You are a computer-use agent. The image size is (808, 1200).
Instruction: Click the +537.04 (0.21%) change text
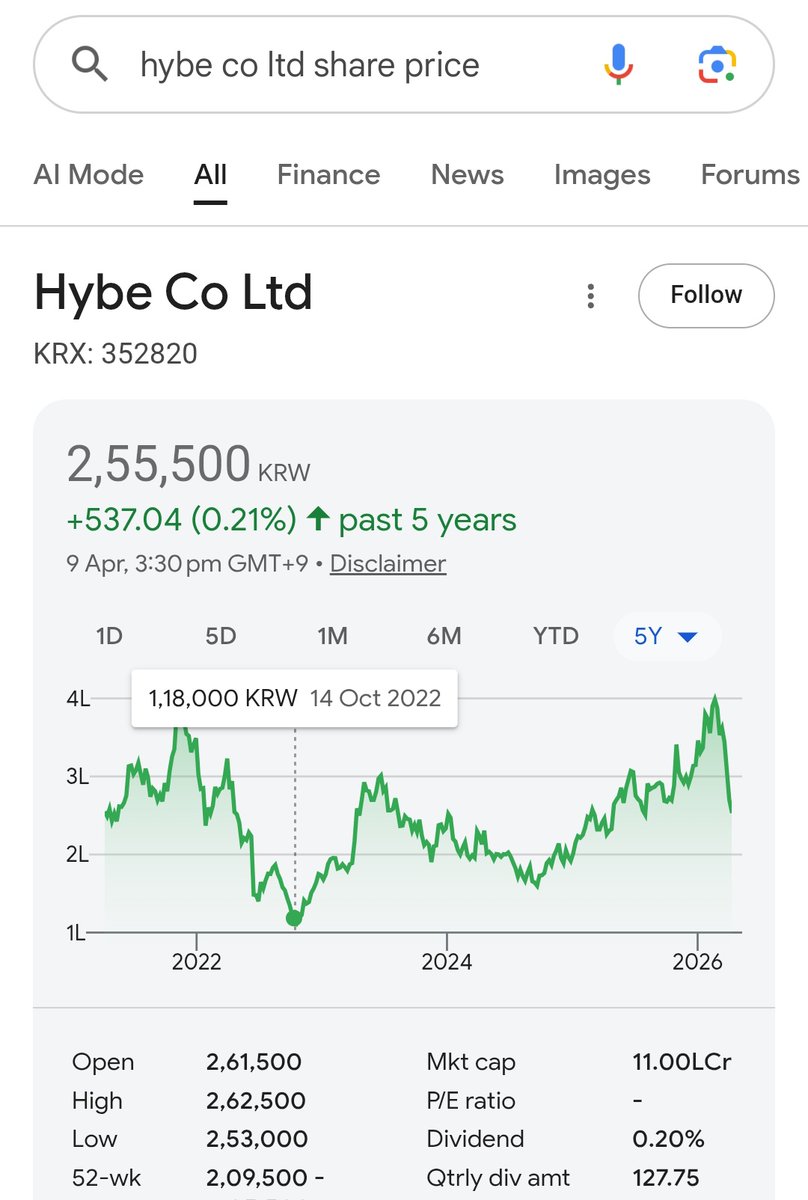(x=182, y=520)
